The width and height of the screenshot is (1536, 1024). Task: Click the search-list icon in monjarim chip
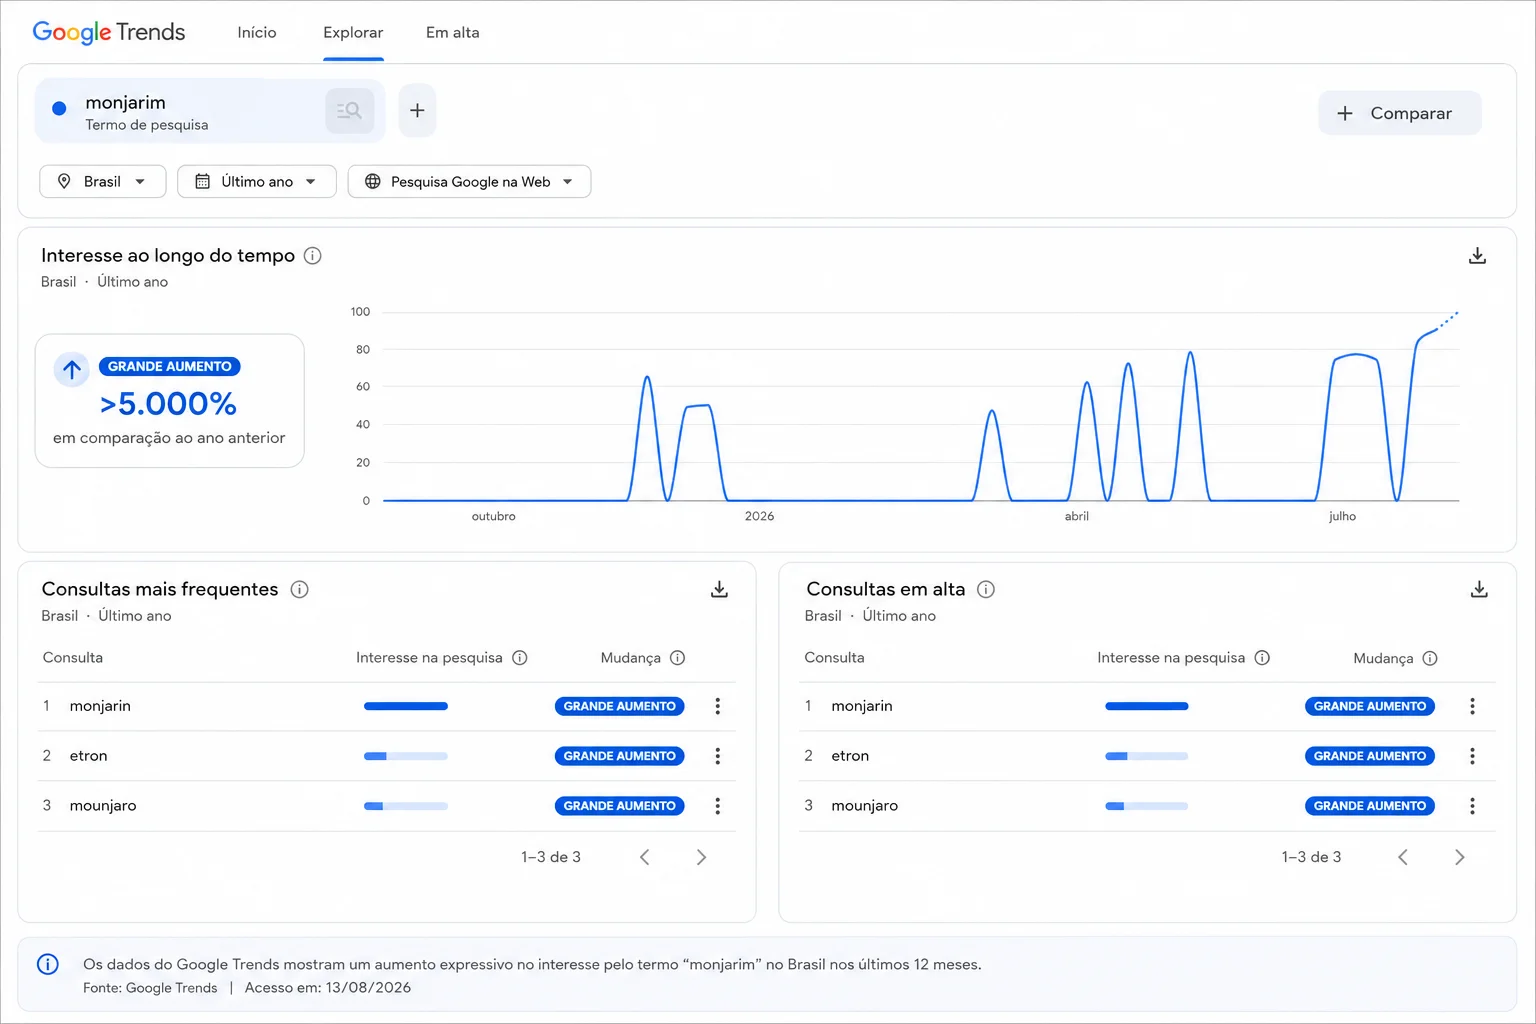pyautogui.click(x=350, y=111)
